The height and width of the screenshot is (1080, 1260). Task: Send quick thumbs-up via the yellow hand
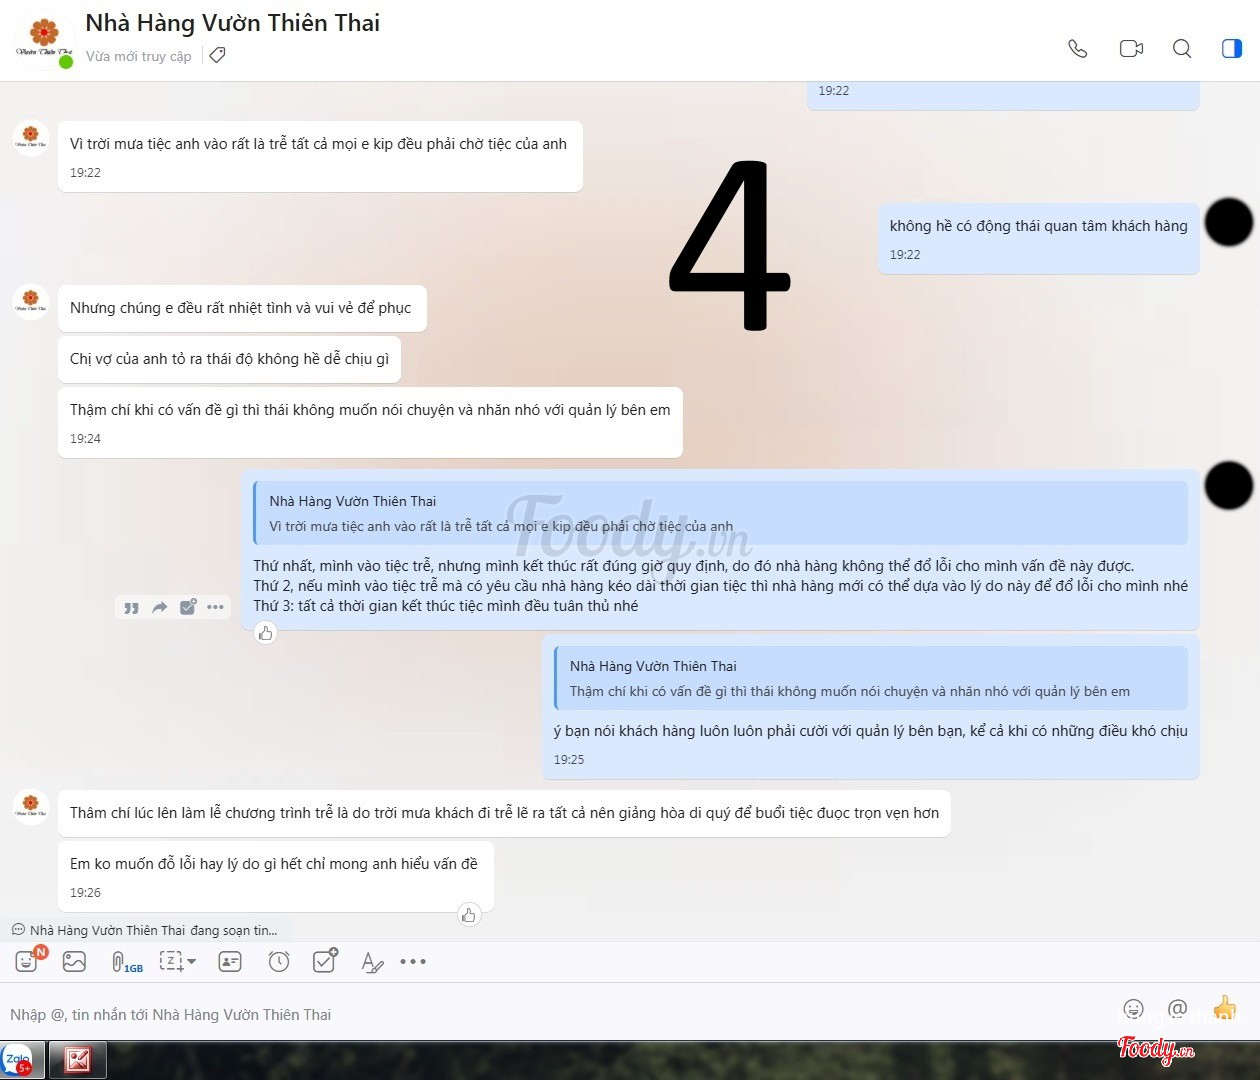(1224, 1007)
